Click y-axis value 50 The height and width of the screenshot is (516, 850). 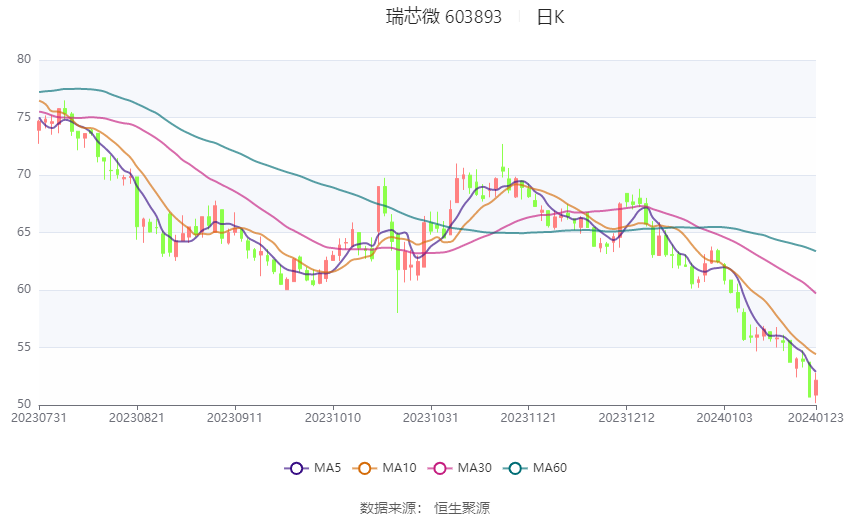tap(24, 404)
